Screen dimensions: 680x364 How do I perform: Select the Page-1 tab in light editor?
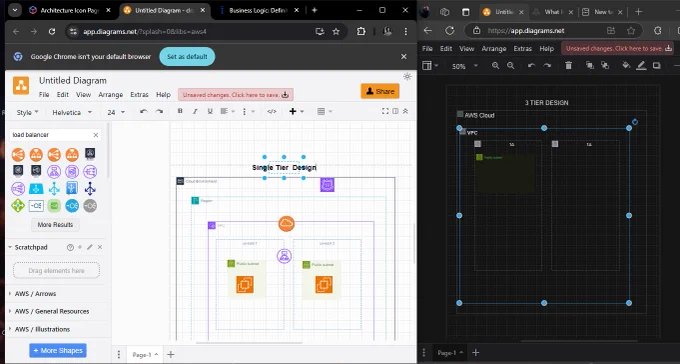point(144,354)
